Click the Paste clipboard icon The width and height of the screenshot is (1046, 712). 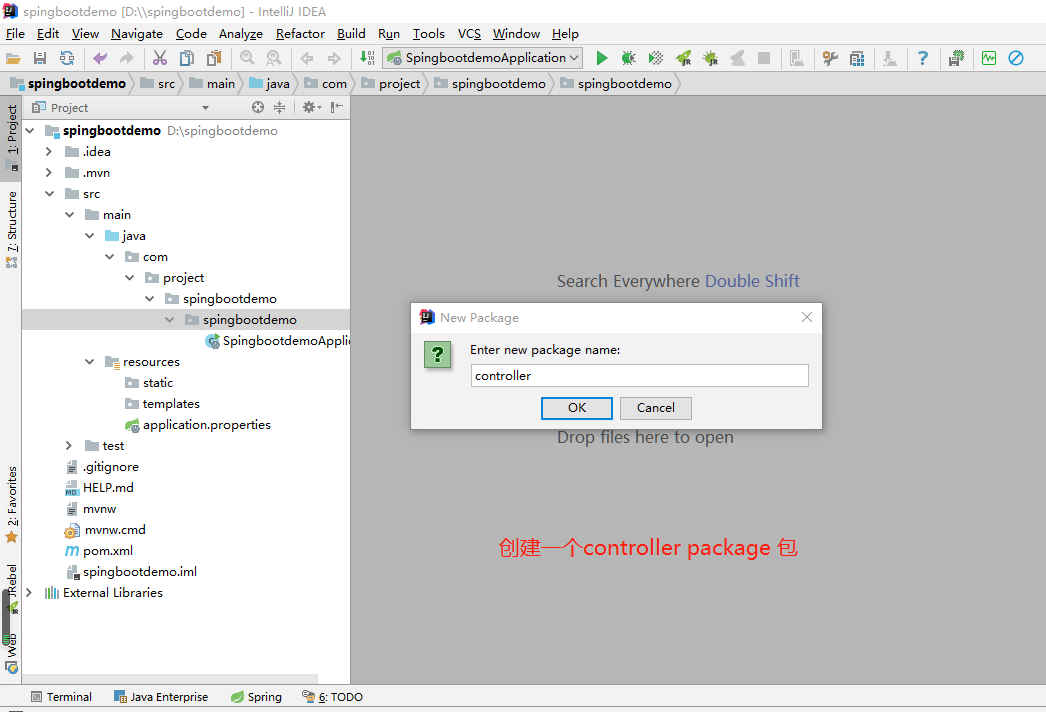coord(213,59)
